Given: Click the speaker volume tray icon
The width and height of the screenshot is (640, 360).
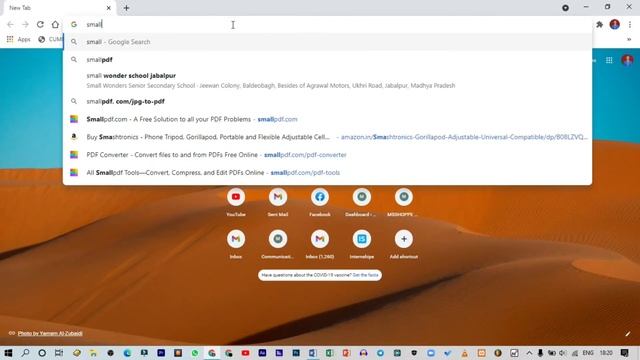Looking at the screenshot, I should tap(563, 353).
